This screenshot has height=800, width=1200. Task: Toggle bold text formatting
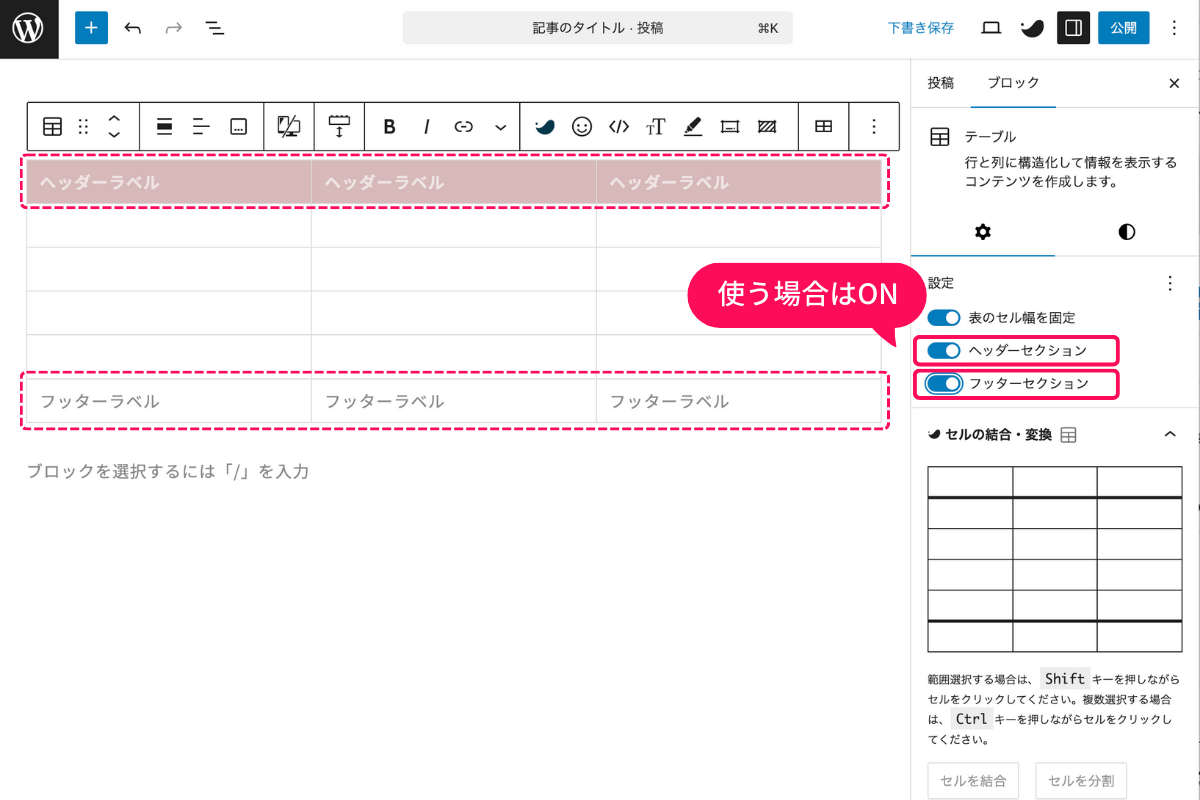pos(389,127)
